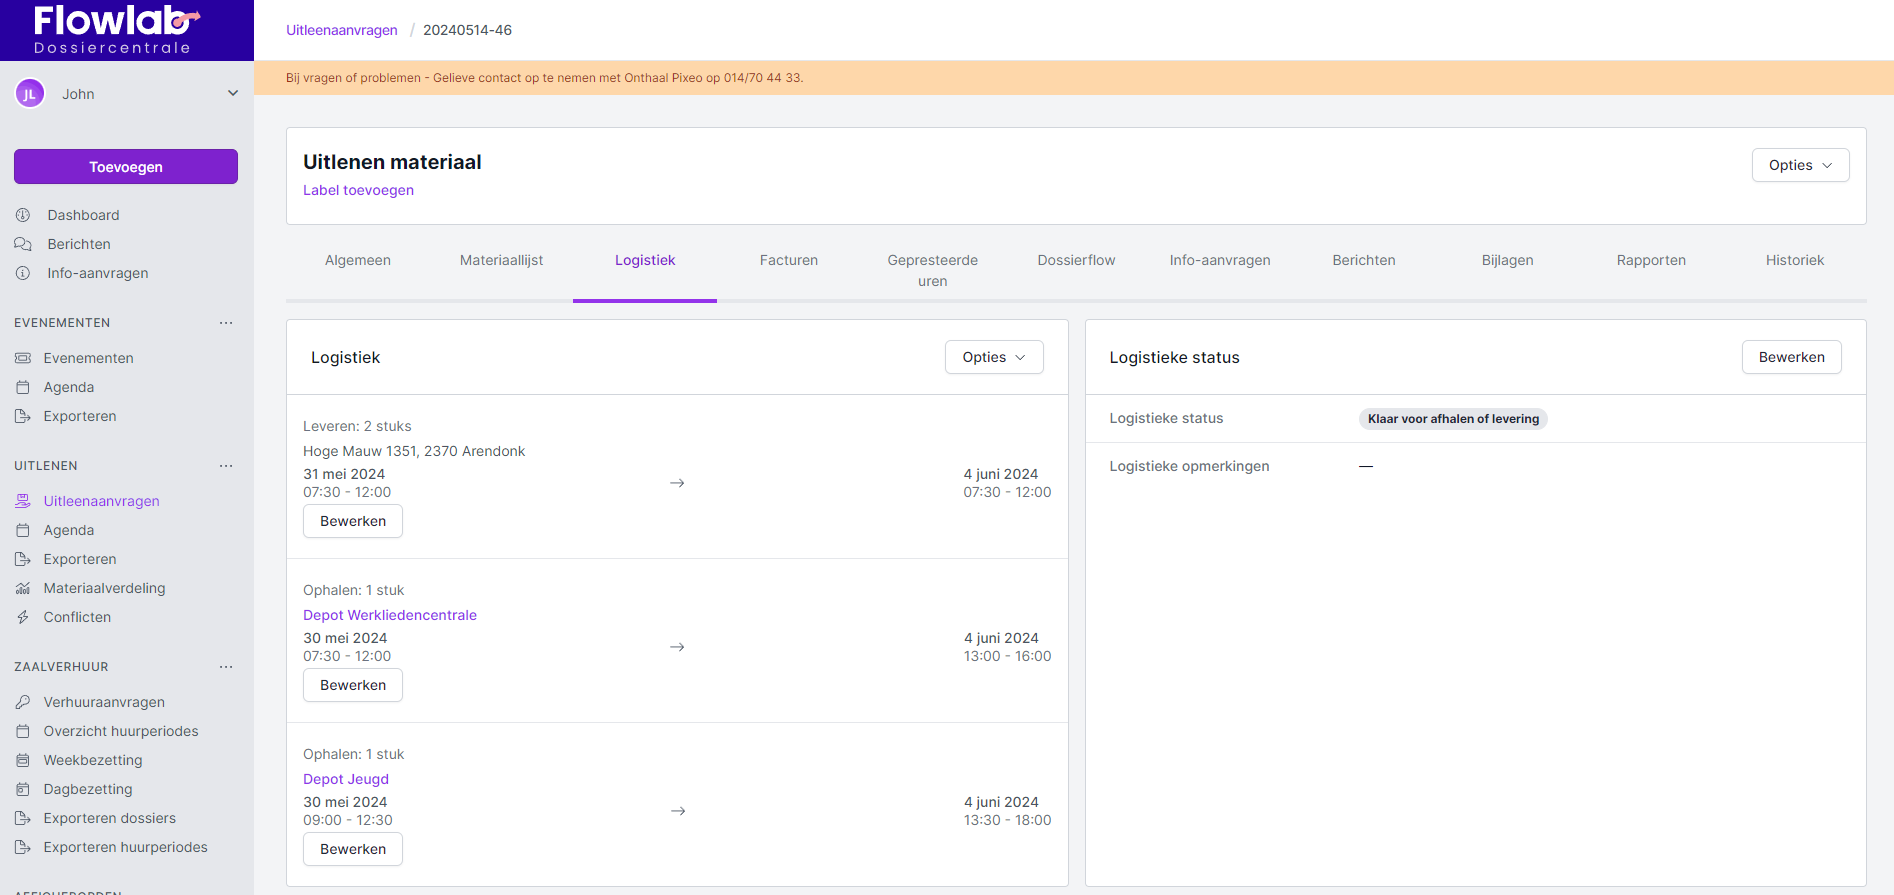This screenshot has height=895, width=1894.
Task: Switch to the Dossierflow tab
Action: click(x=1076, y=260)
